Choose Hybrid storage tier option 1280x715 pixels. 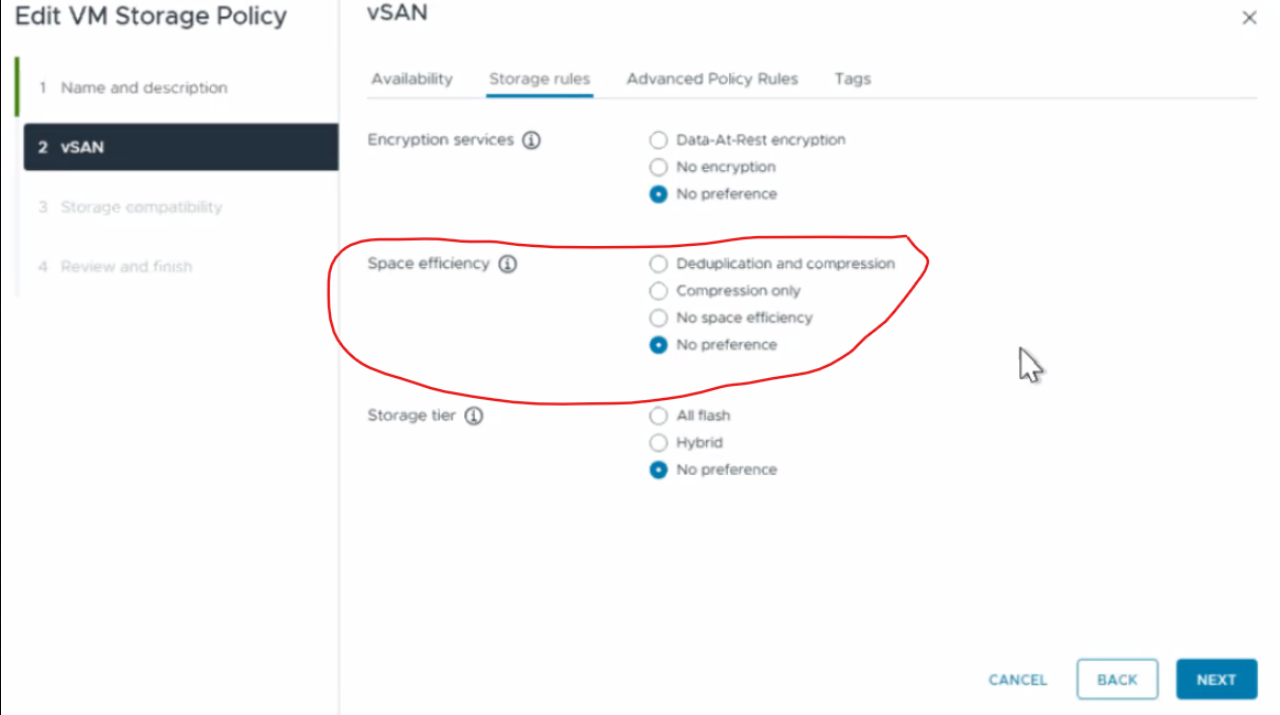[658, 442]
